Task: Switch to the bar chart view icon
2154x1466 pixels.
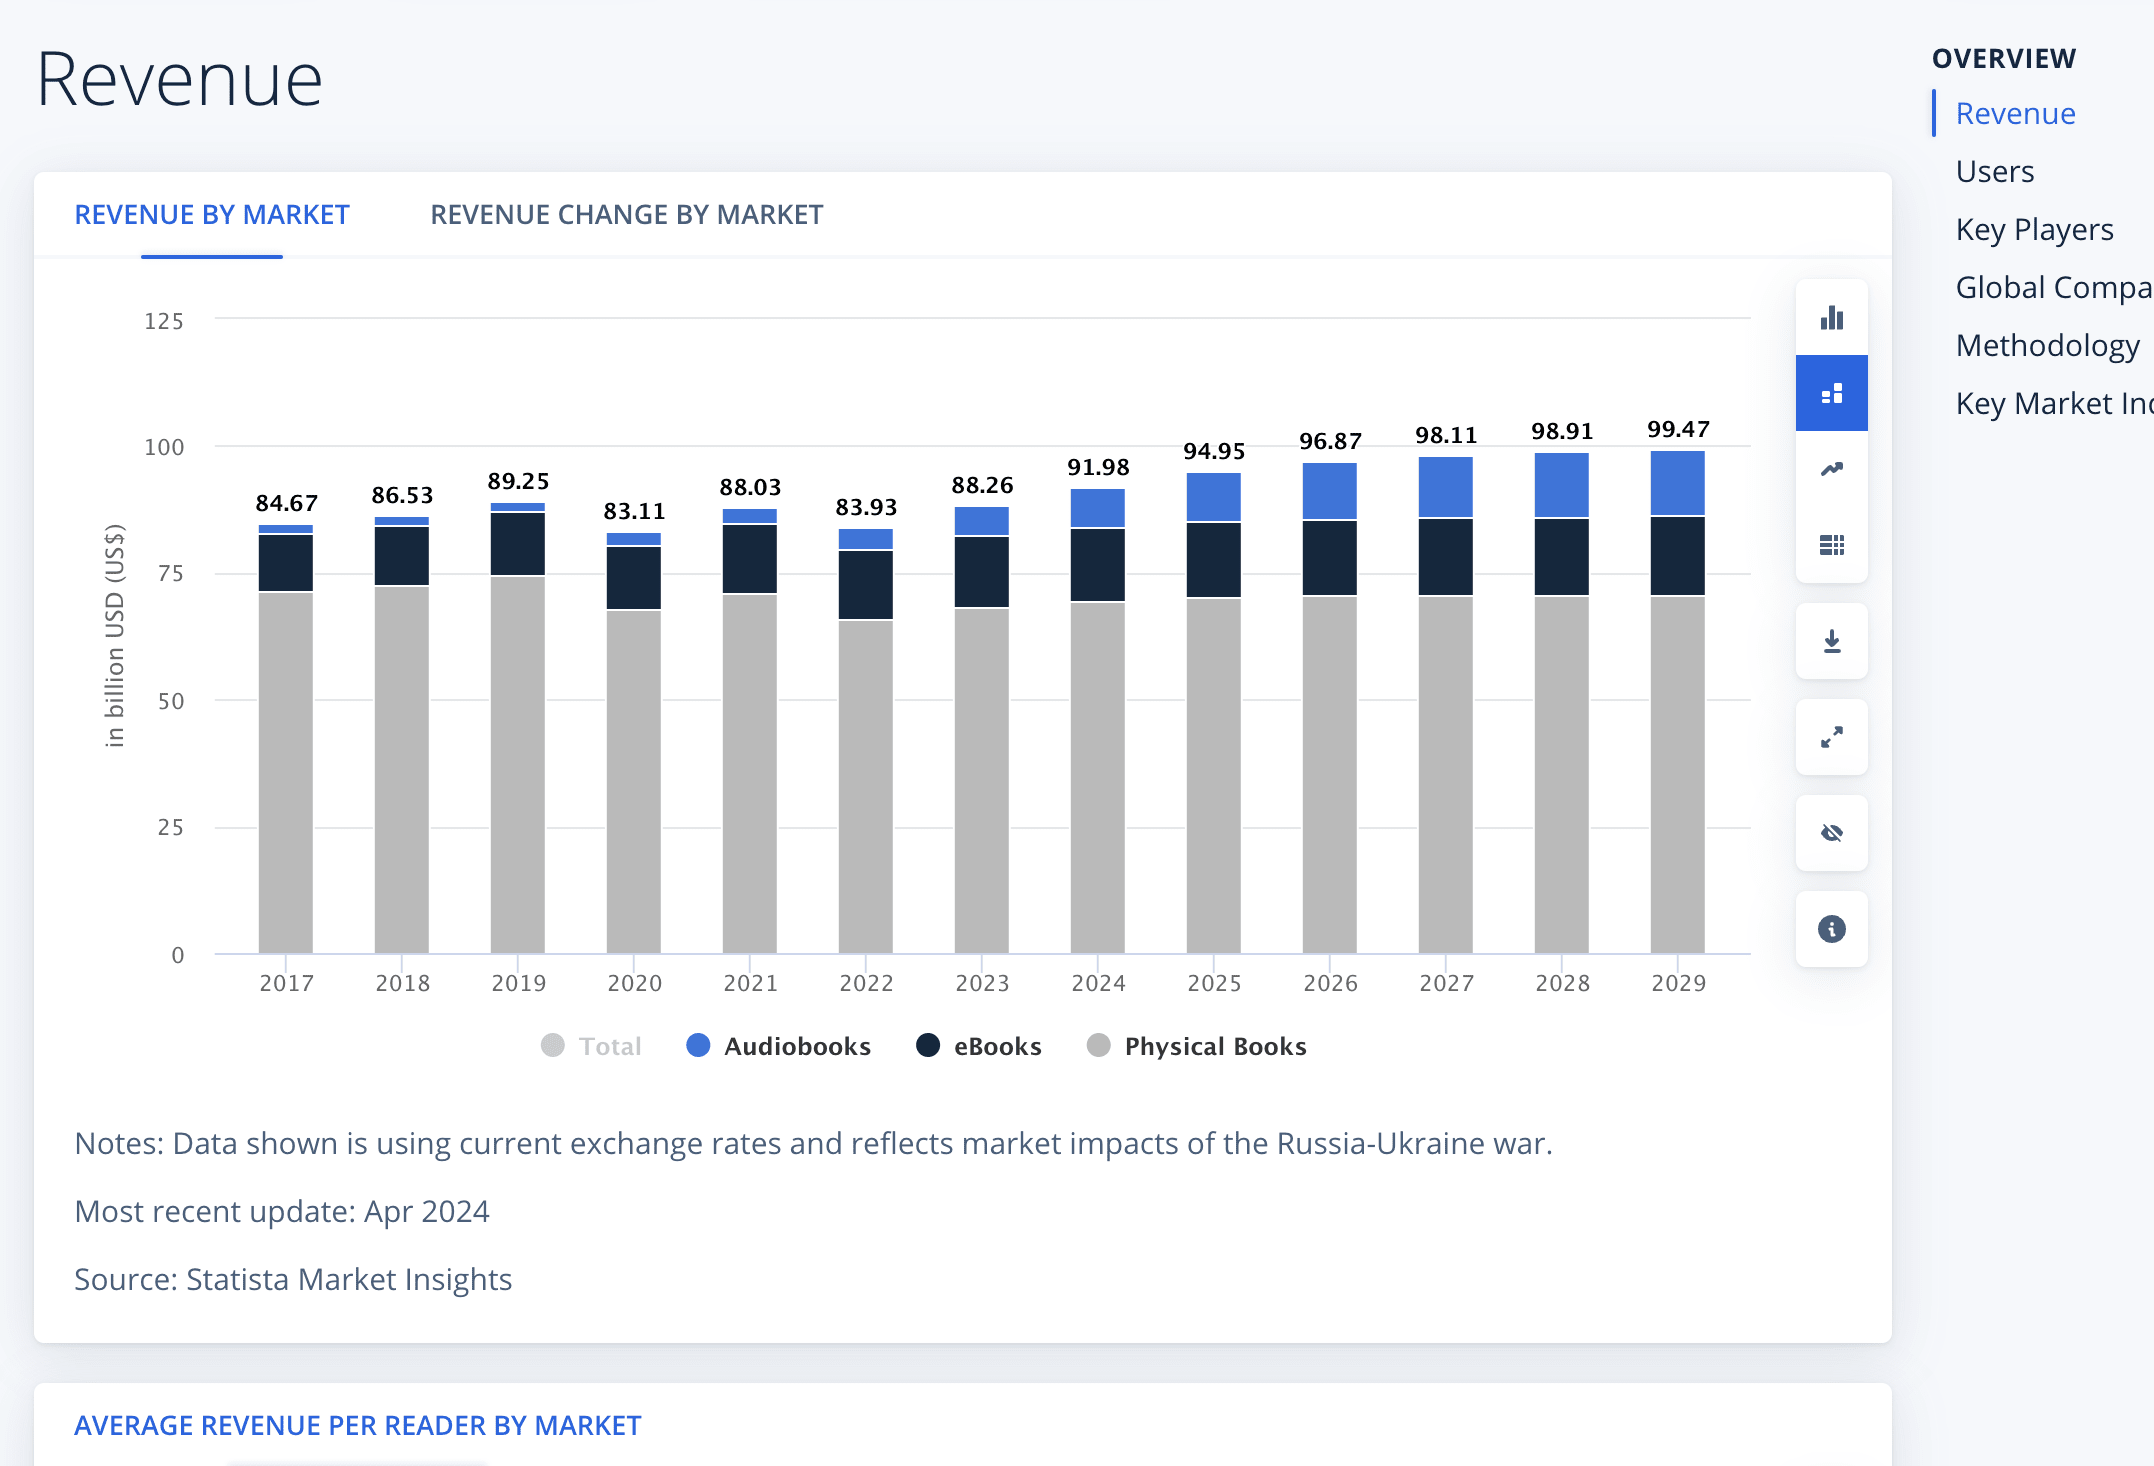Action: 1831,318
